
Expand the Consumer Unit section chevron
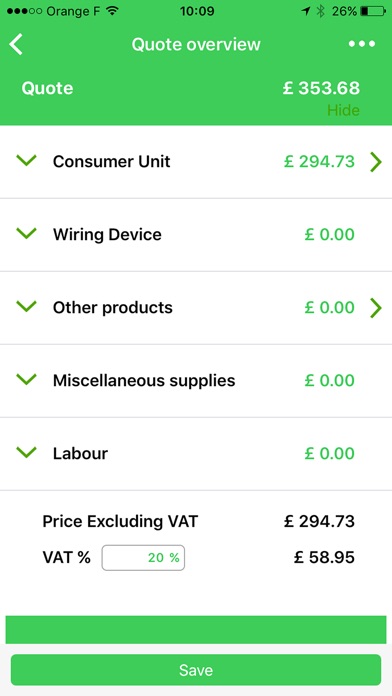pyautogui.click(x=26, y=160)
